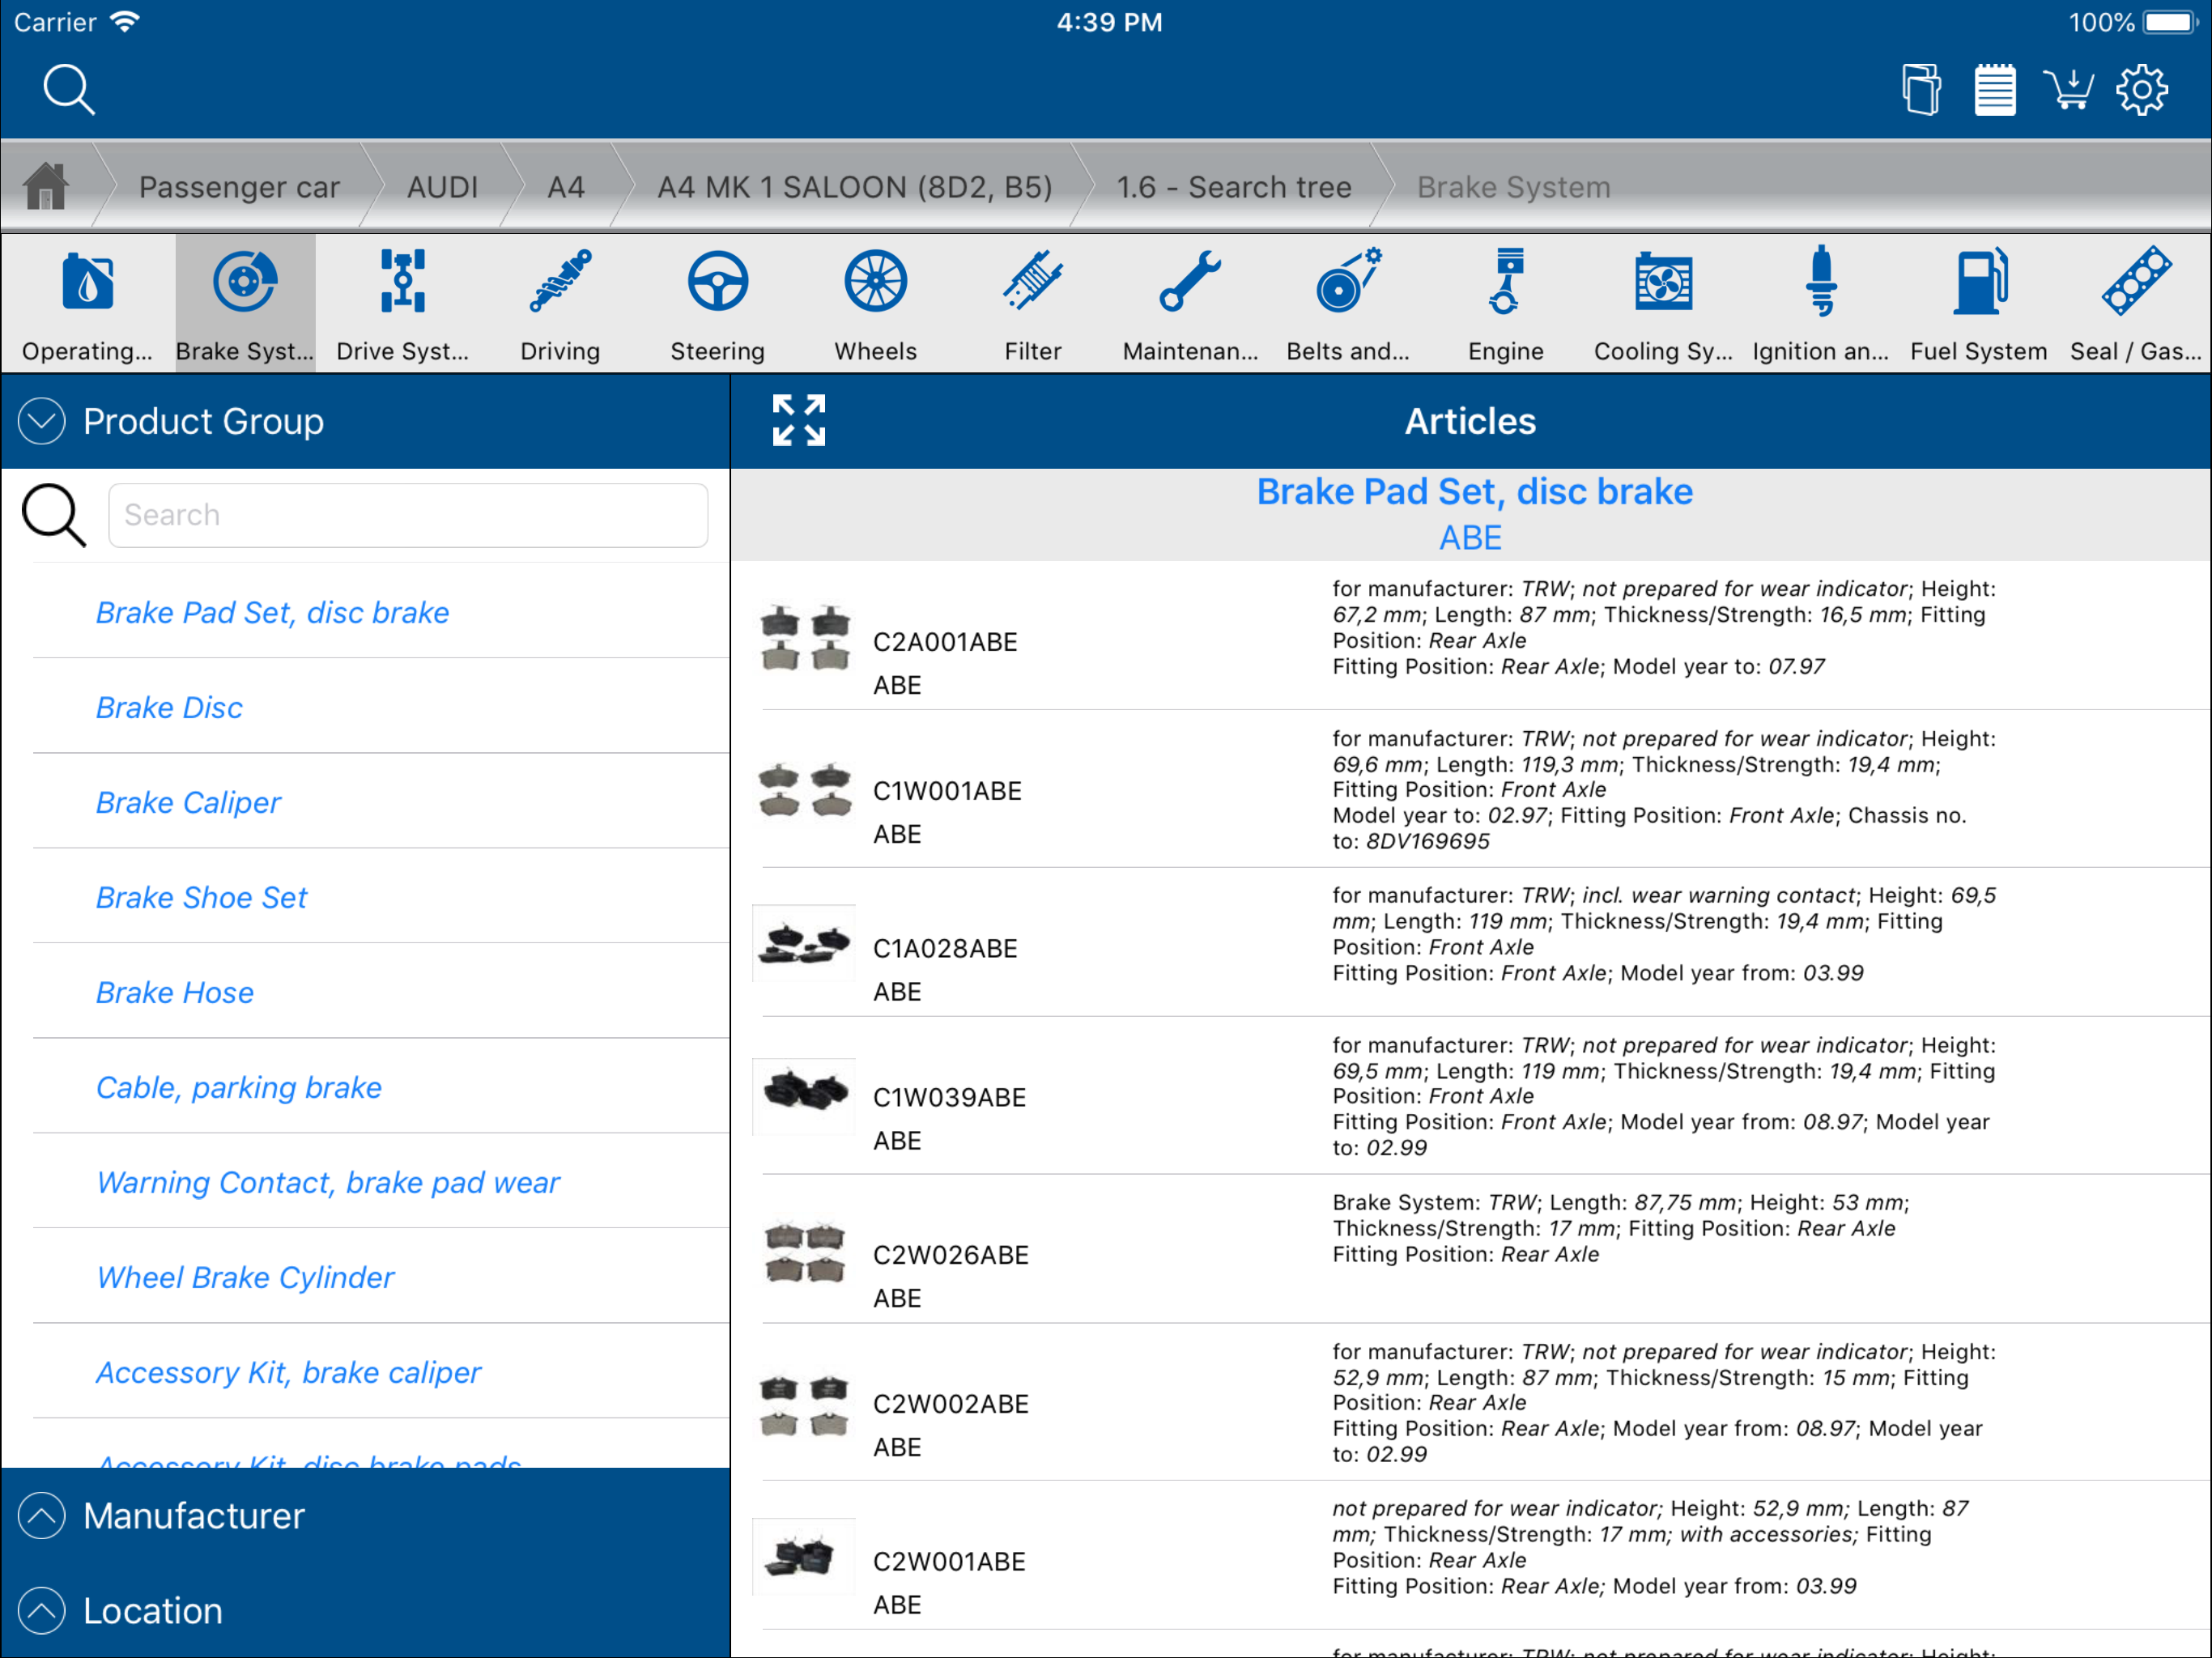Open the shopping cart icon
Screen dimensions: 2212x1658
point(2067,90)
